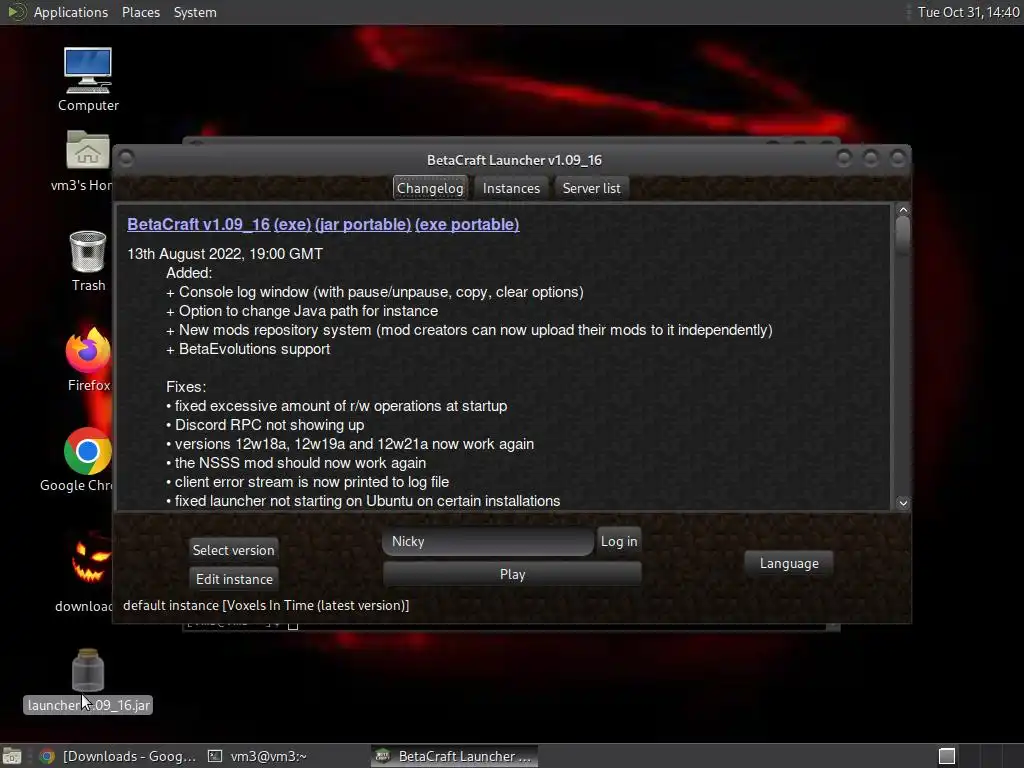The height and width of the screenshot is (768, 1024).
Task: Click the Edit instance button
Action: 234,579
